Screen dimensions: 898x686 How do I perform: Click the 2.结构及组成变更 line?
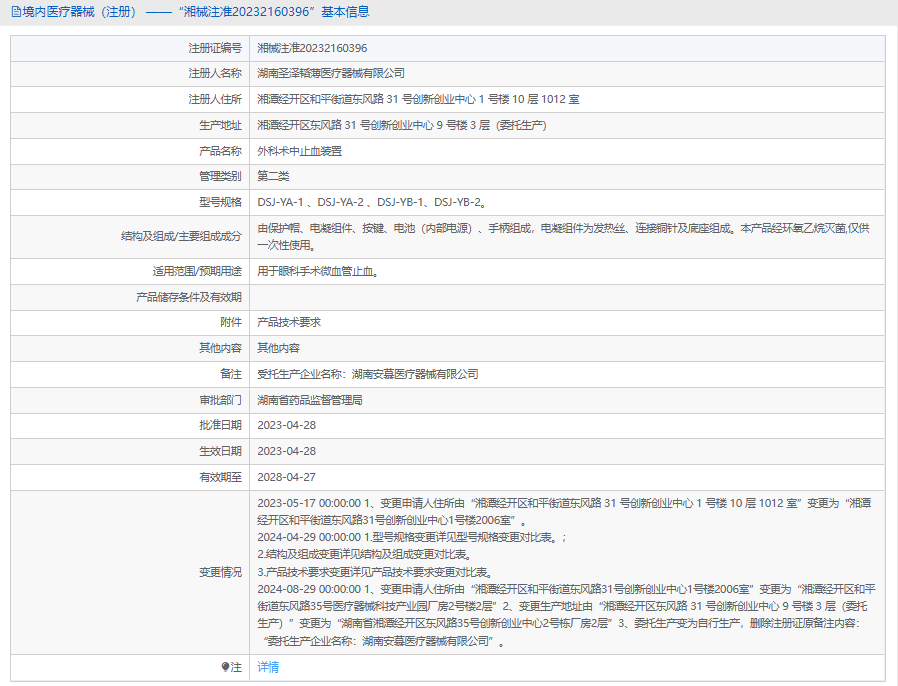click(x=365, y=554)
